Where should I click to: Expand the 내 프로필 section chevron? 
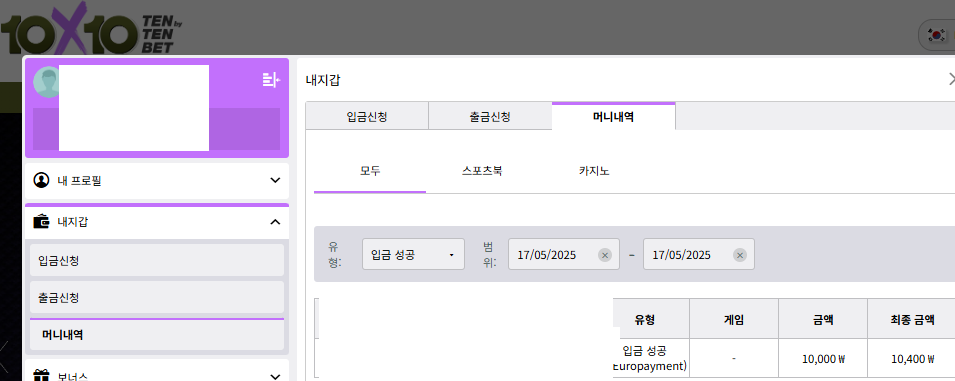pos(275,180)
